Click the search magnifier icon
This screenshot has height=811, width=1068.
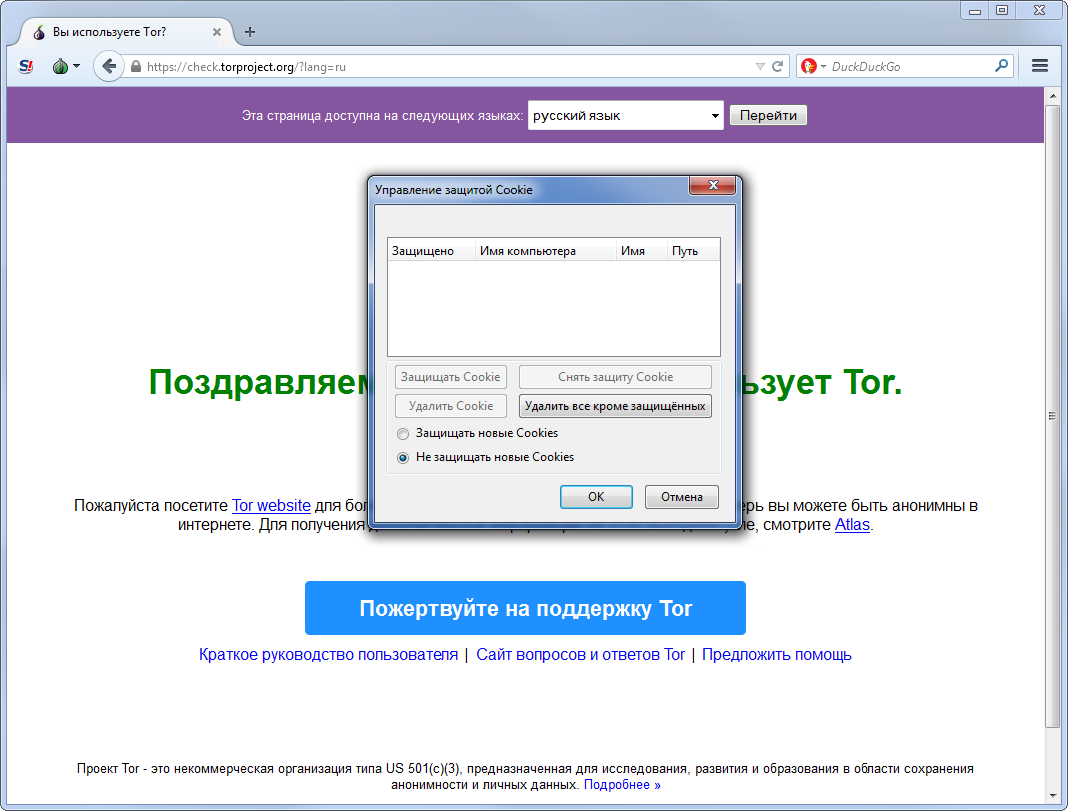coord(1001,66)
